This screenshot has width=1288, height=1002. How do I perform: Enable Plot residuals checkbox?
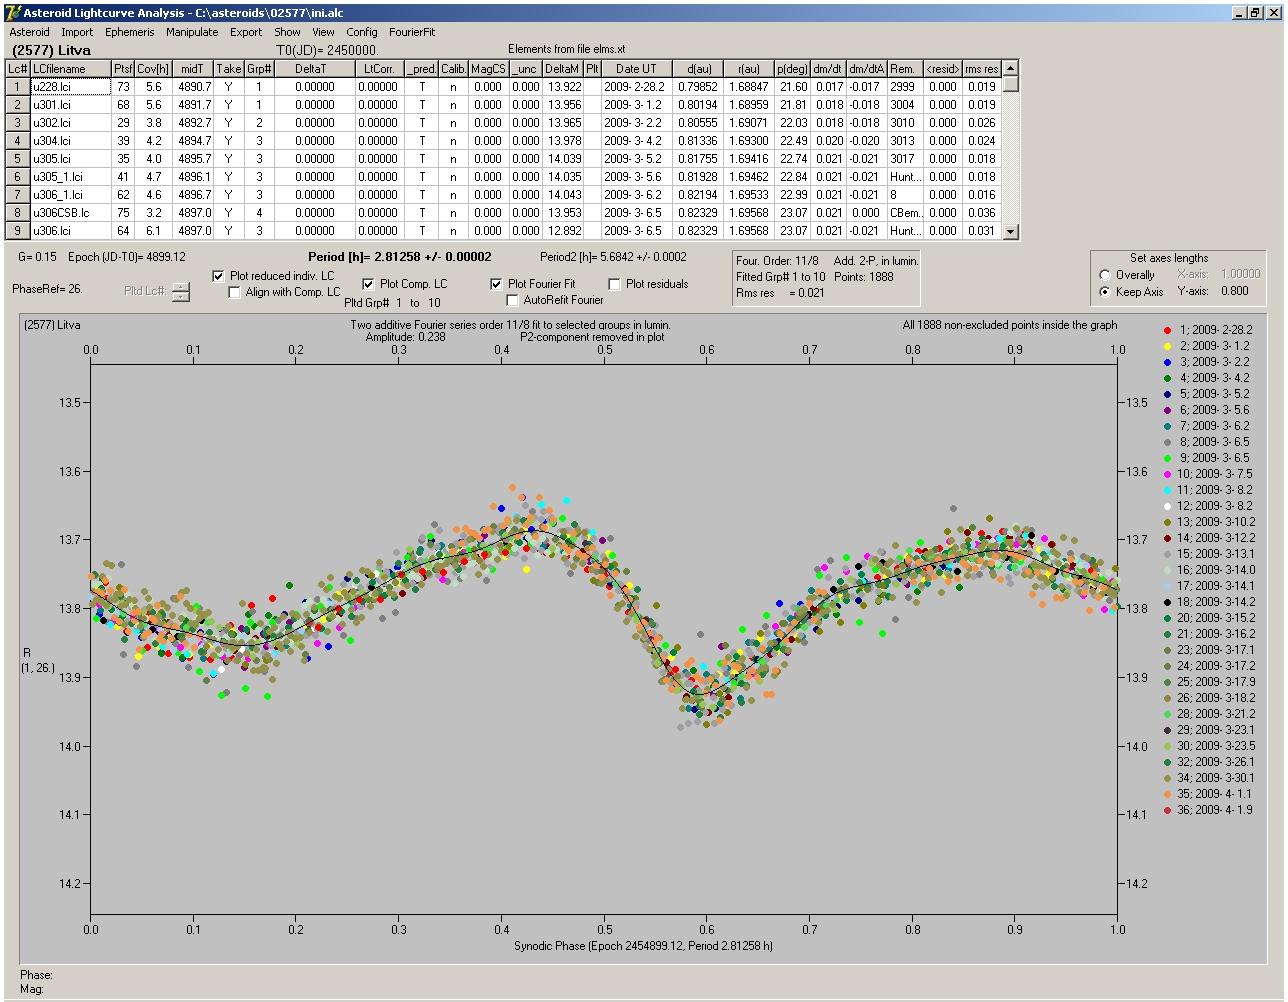click(615, 284)
